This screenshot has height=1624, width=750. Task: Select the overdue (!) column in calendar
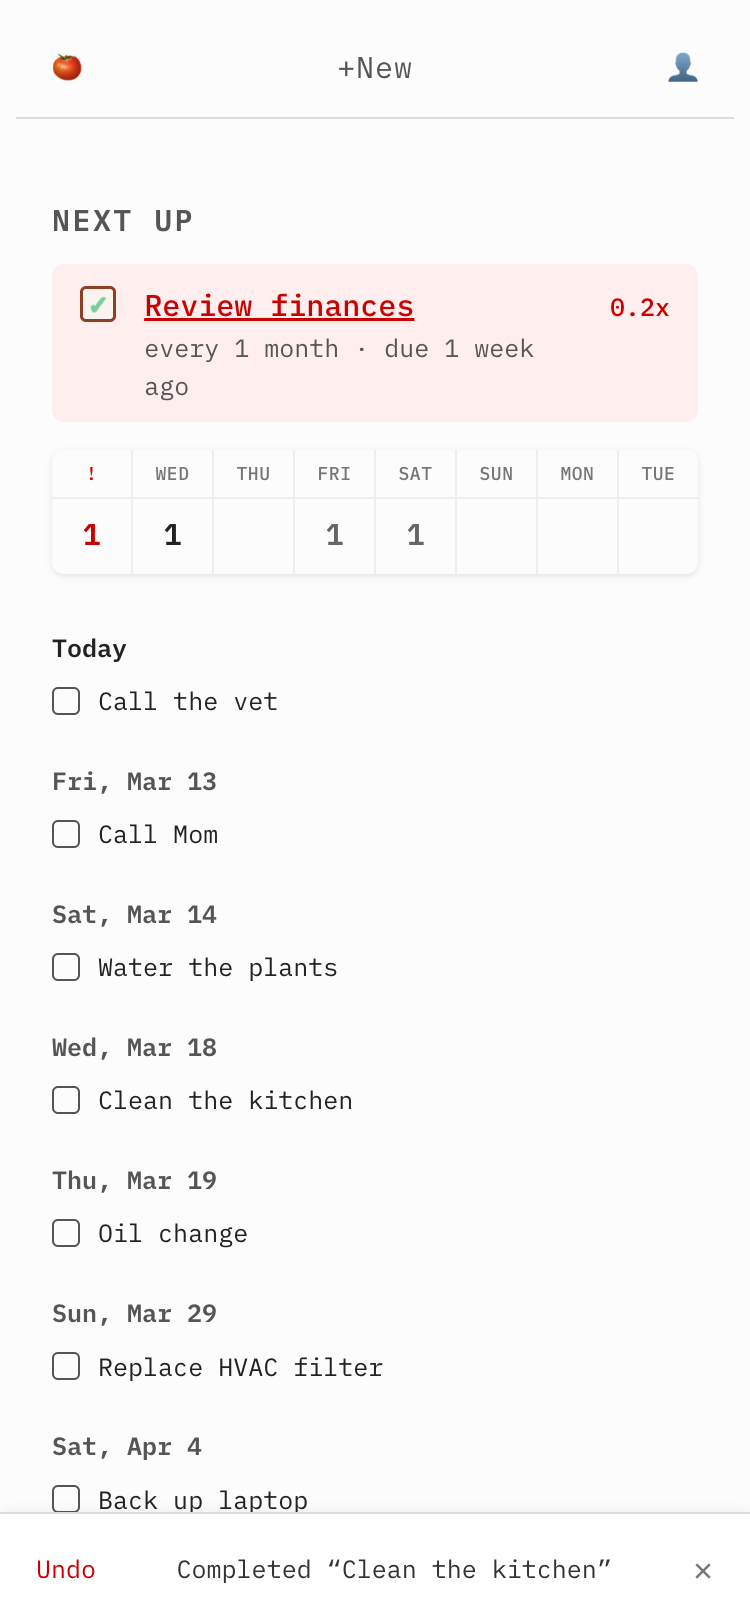pos(92,512)
